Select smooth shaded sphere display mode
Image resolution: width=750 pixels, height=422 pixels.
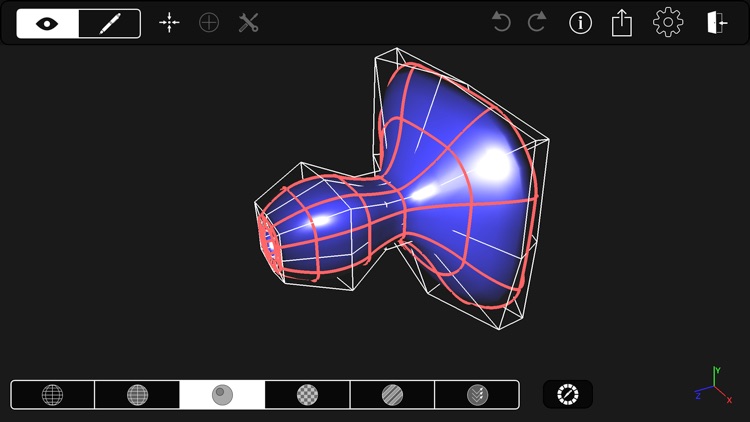tap(222, 395)
